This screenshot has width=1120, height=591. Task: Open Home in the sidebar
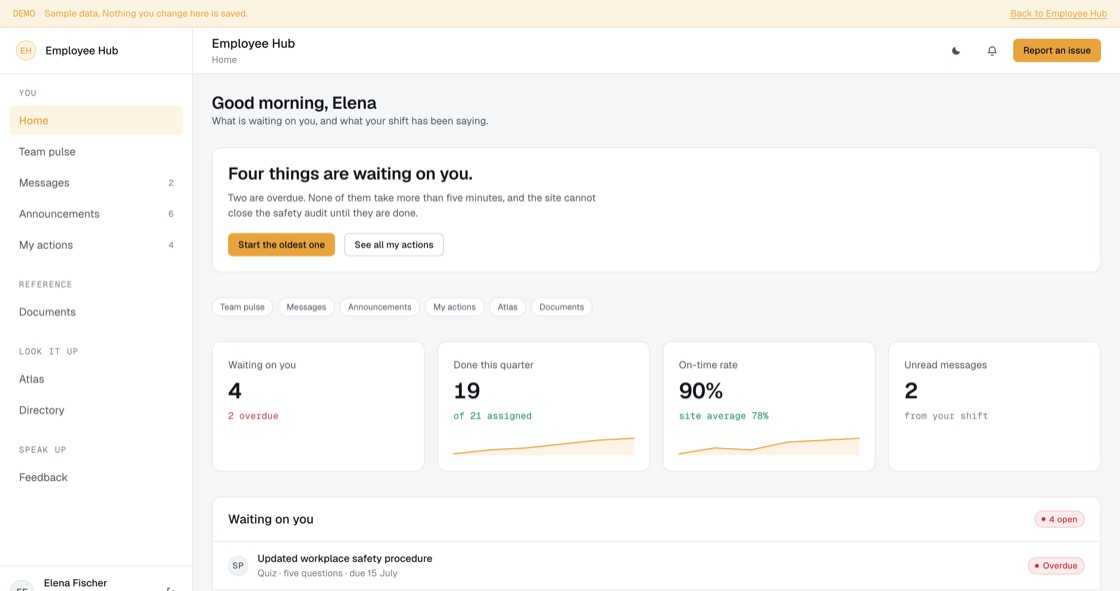click(96, 121)
